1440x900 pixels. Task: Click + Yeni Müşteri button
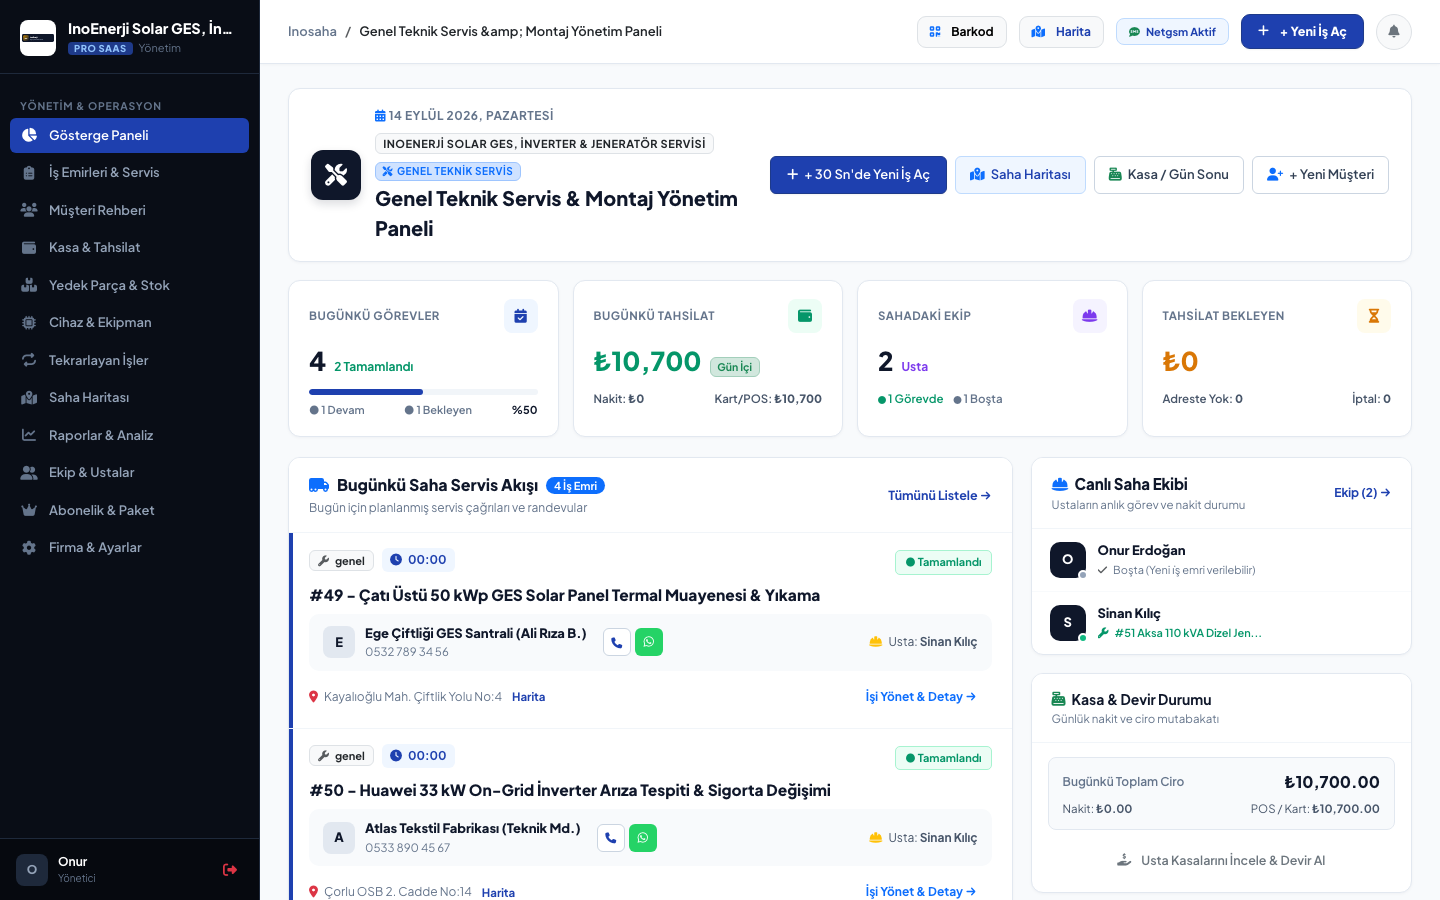pos(1320,175)
